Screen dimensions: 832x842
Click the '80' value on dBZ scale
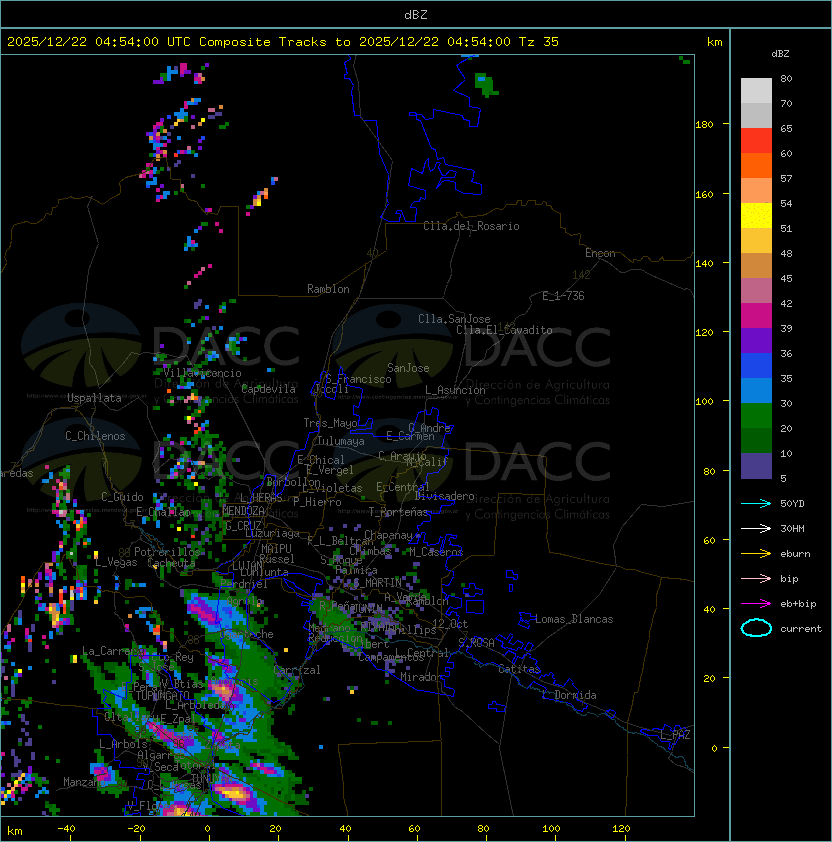coord(786,78)
